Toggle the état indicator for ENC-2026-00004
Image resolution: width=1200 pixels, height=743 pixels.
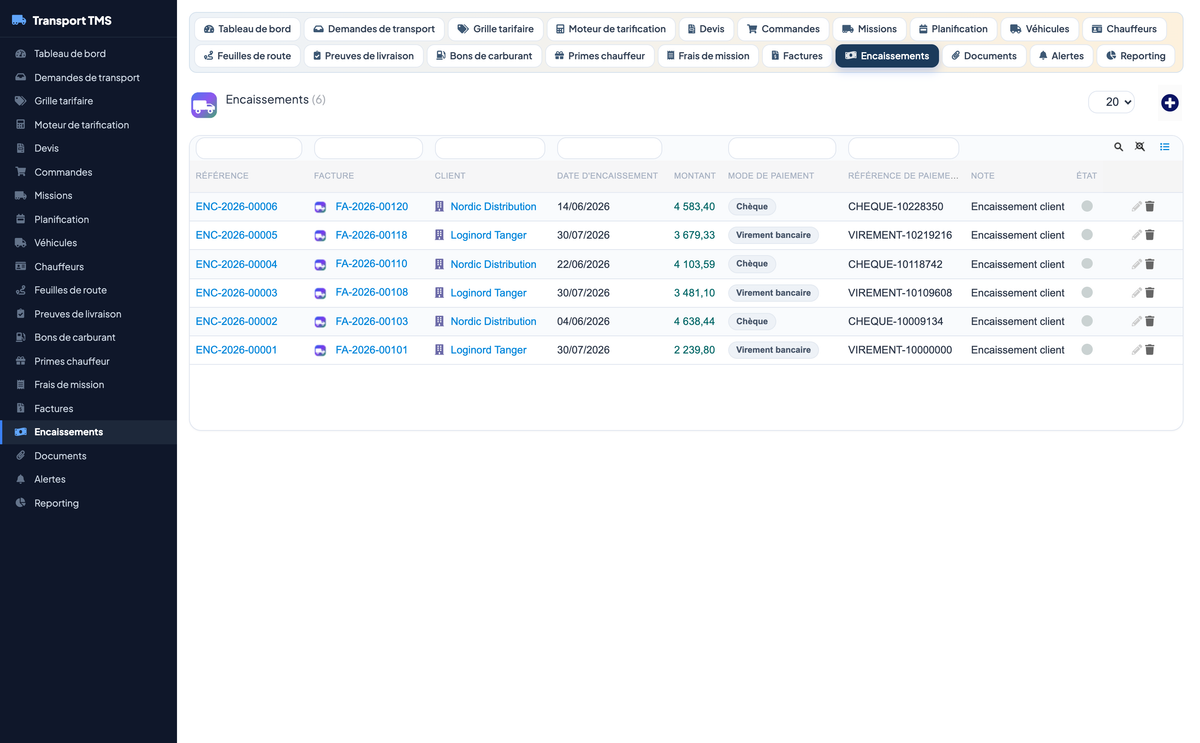click(1087, 263)
